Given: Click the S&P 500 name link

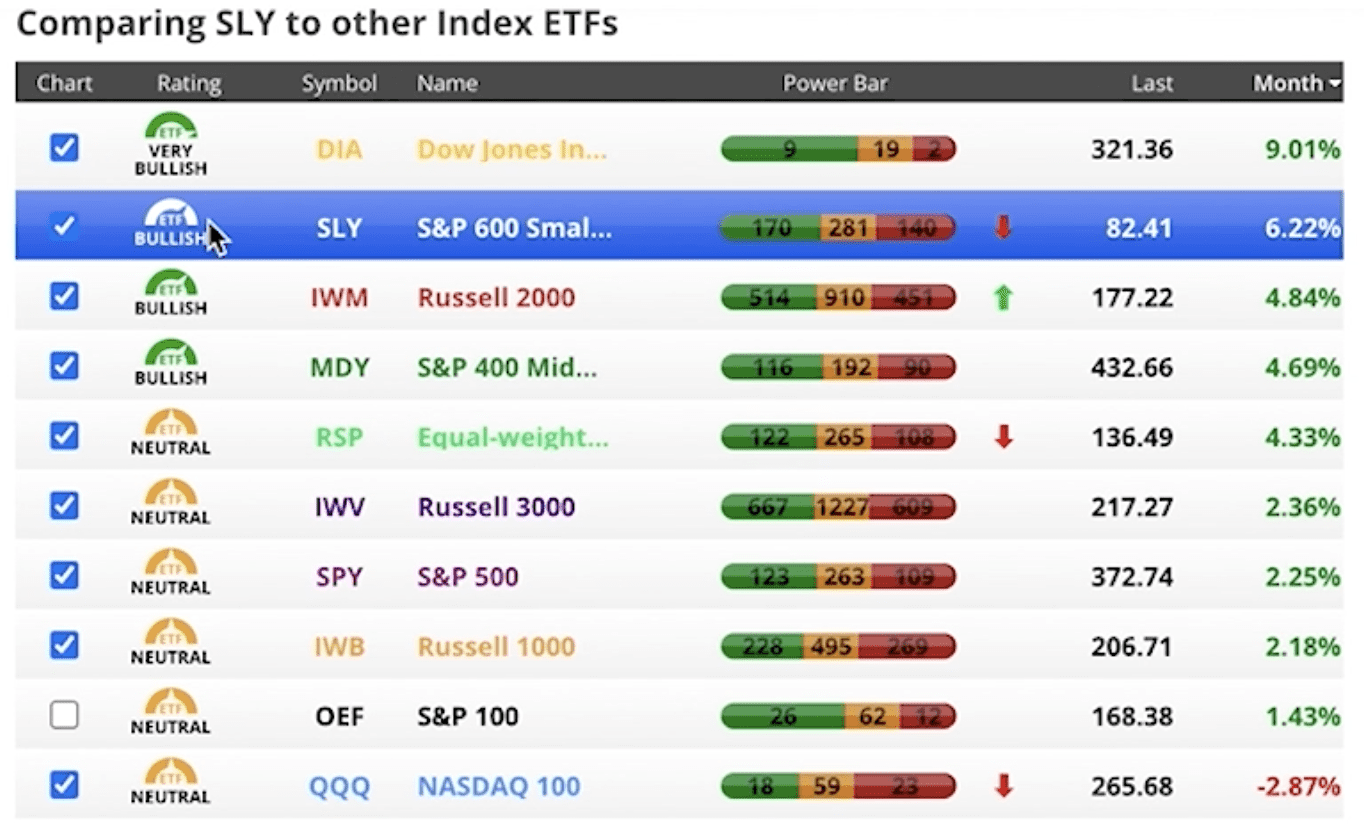Looking at the screenshot, I should (x=468, y=577).
